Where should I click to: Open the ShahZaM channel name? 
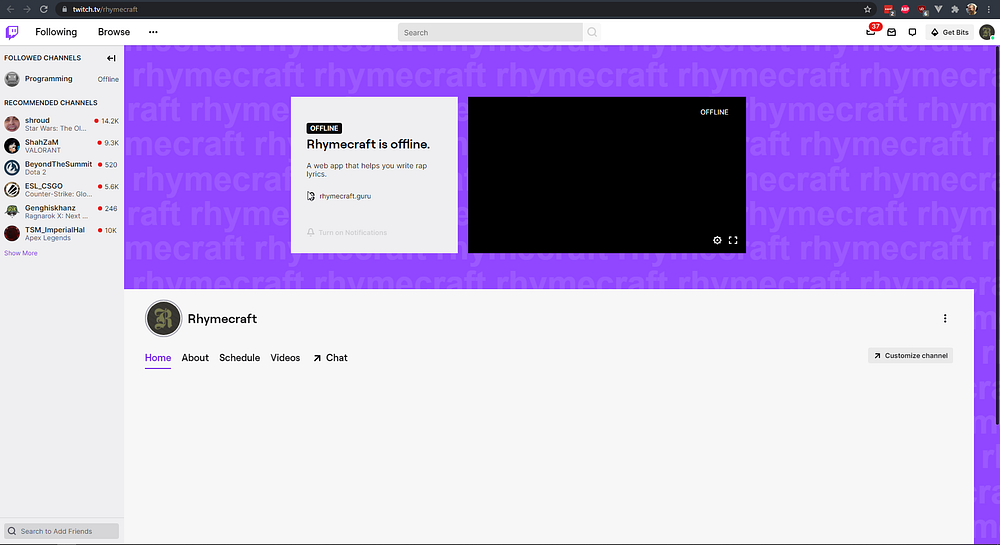[x=41, y=142]
